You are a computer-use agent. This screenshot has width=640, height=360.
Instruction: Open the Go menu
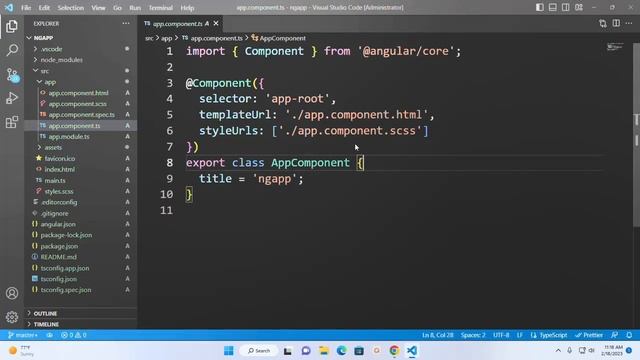coord(118,8)
